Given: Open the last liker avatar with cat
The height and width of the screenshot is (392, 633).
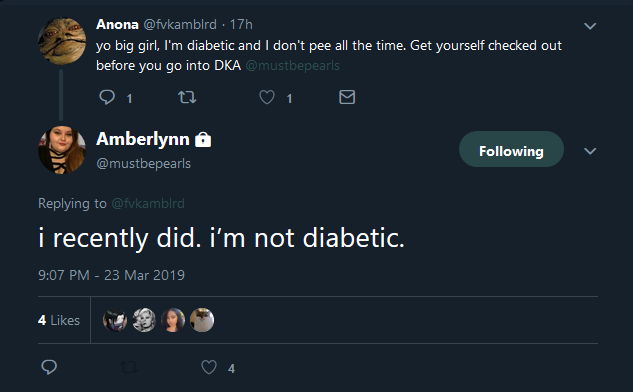Looking at the screenshot, I should point(202,320).
